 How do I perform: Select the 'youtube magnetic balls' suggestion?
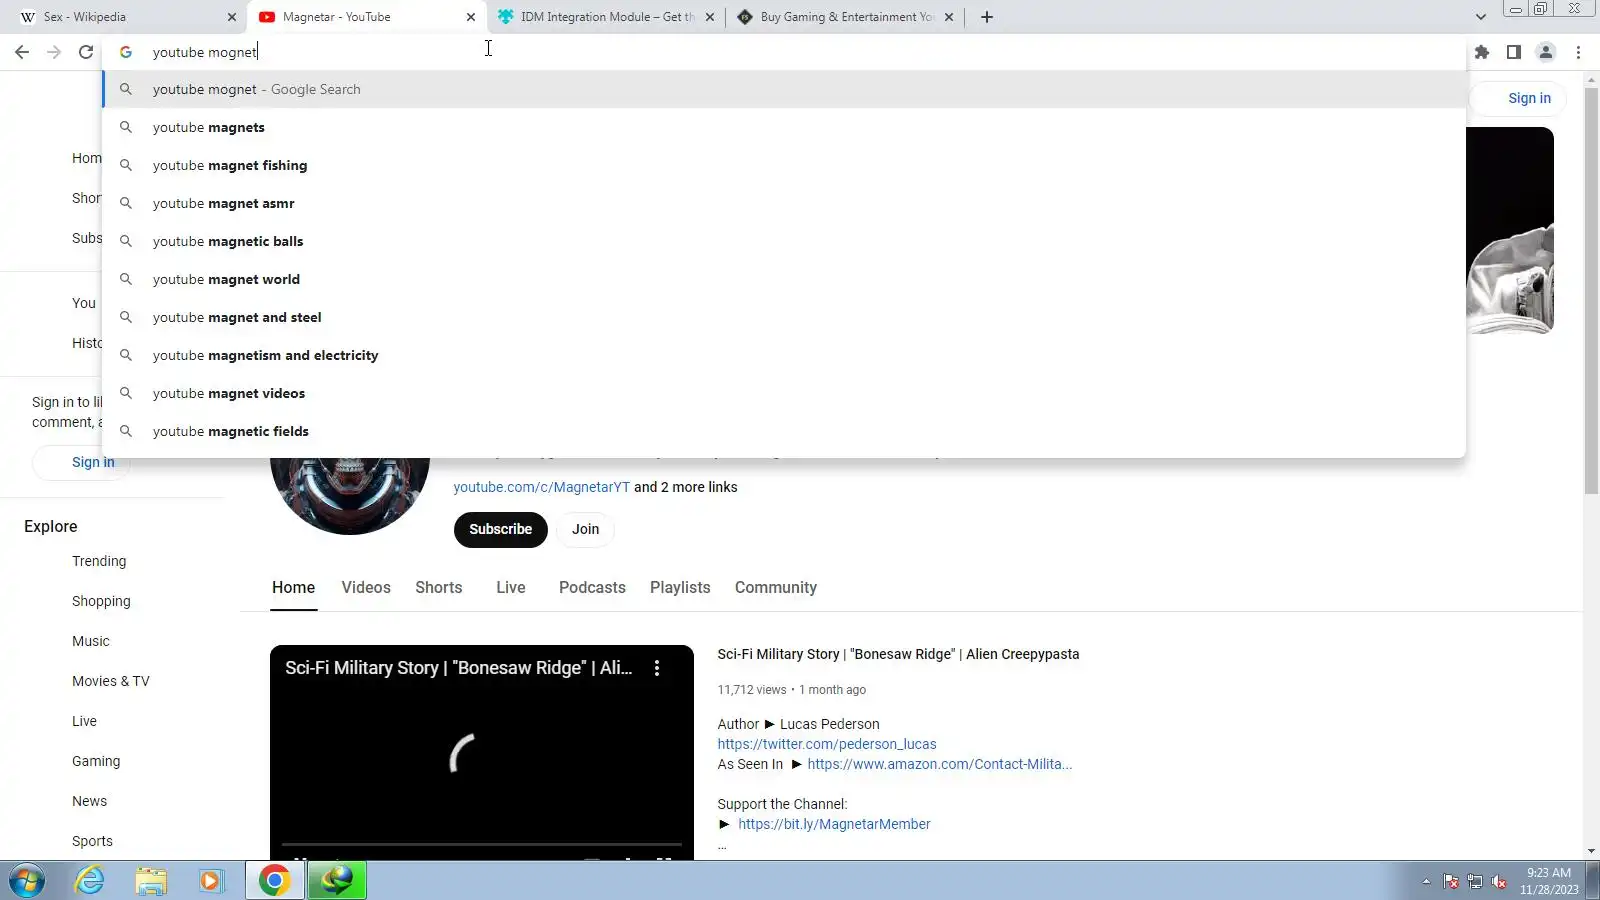click(x=784, y=241)
